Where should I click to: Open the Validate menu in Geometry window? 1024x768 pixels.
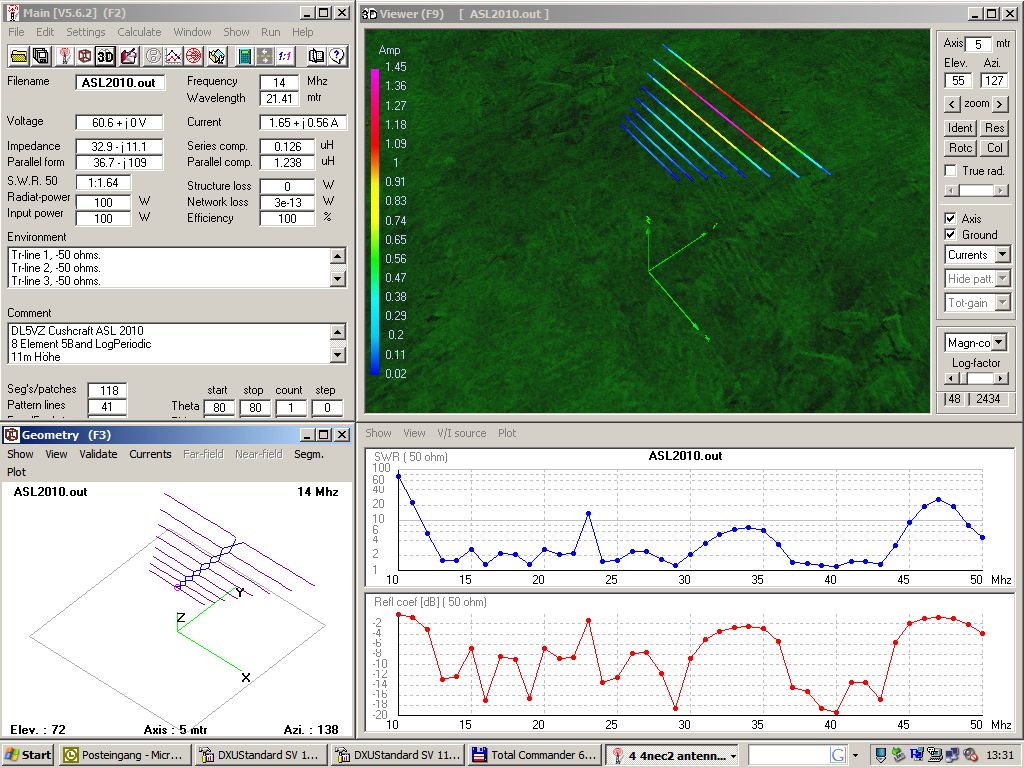tap(98, 454)
